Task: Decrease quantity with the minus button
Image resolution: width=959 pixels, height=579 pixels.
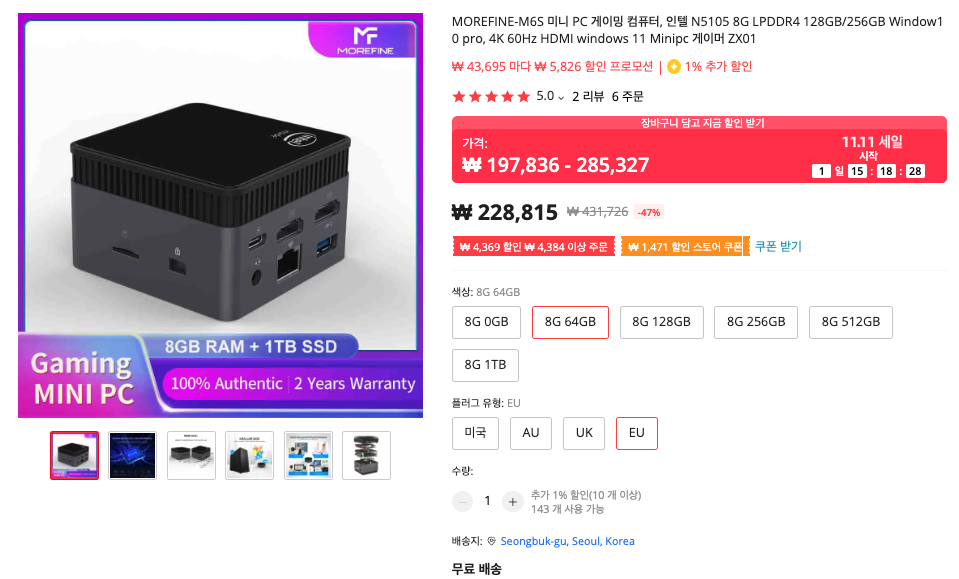Action: (x=462, y=502)
